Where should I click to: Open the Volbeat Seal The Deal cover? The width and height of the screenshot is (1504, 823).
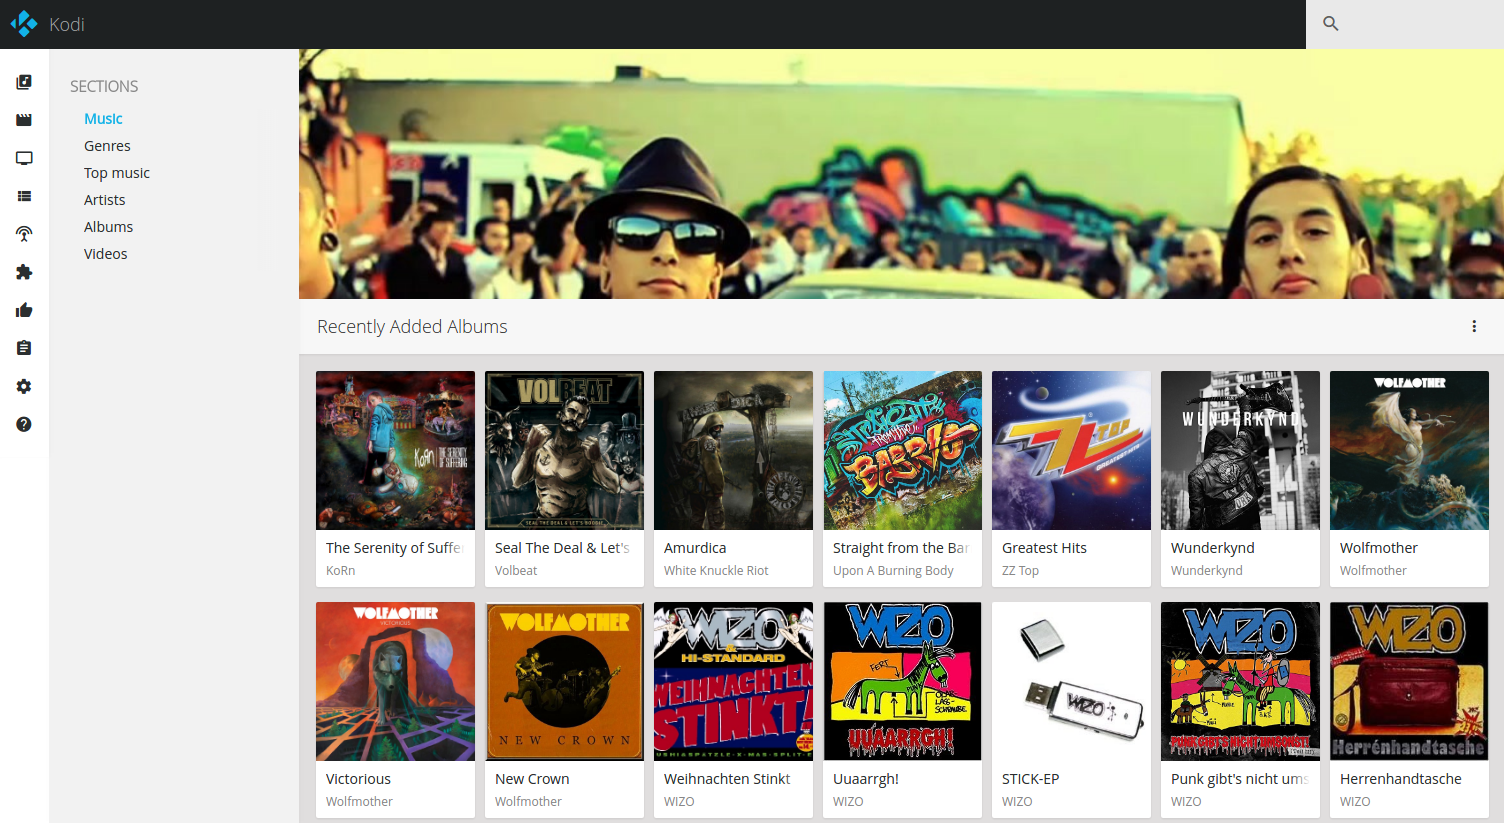click(x=564, y=450)
